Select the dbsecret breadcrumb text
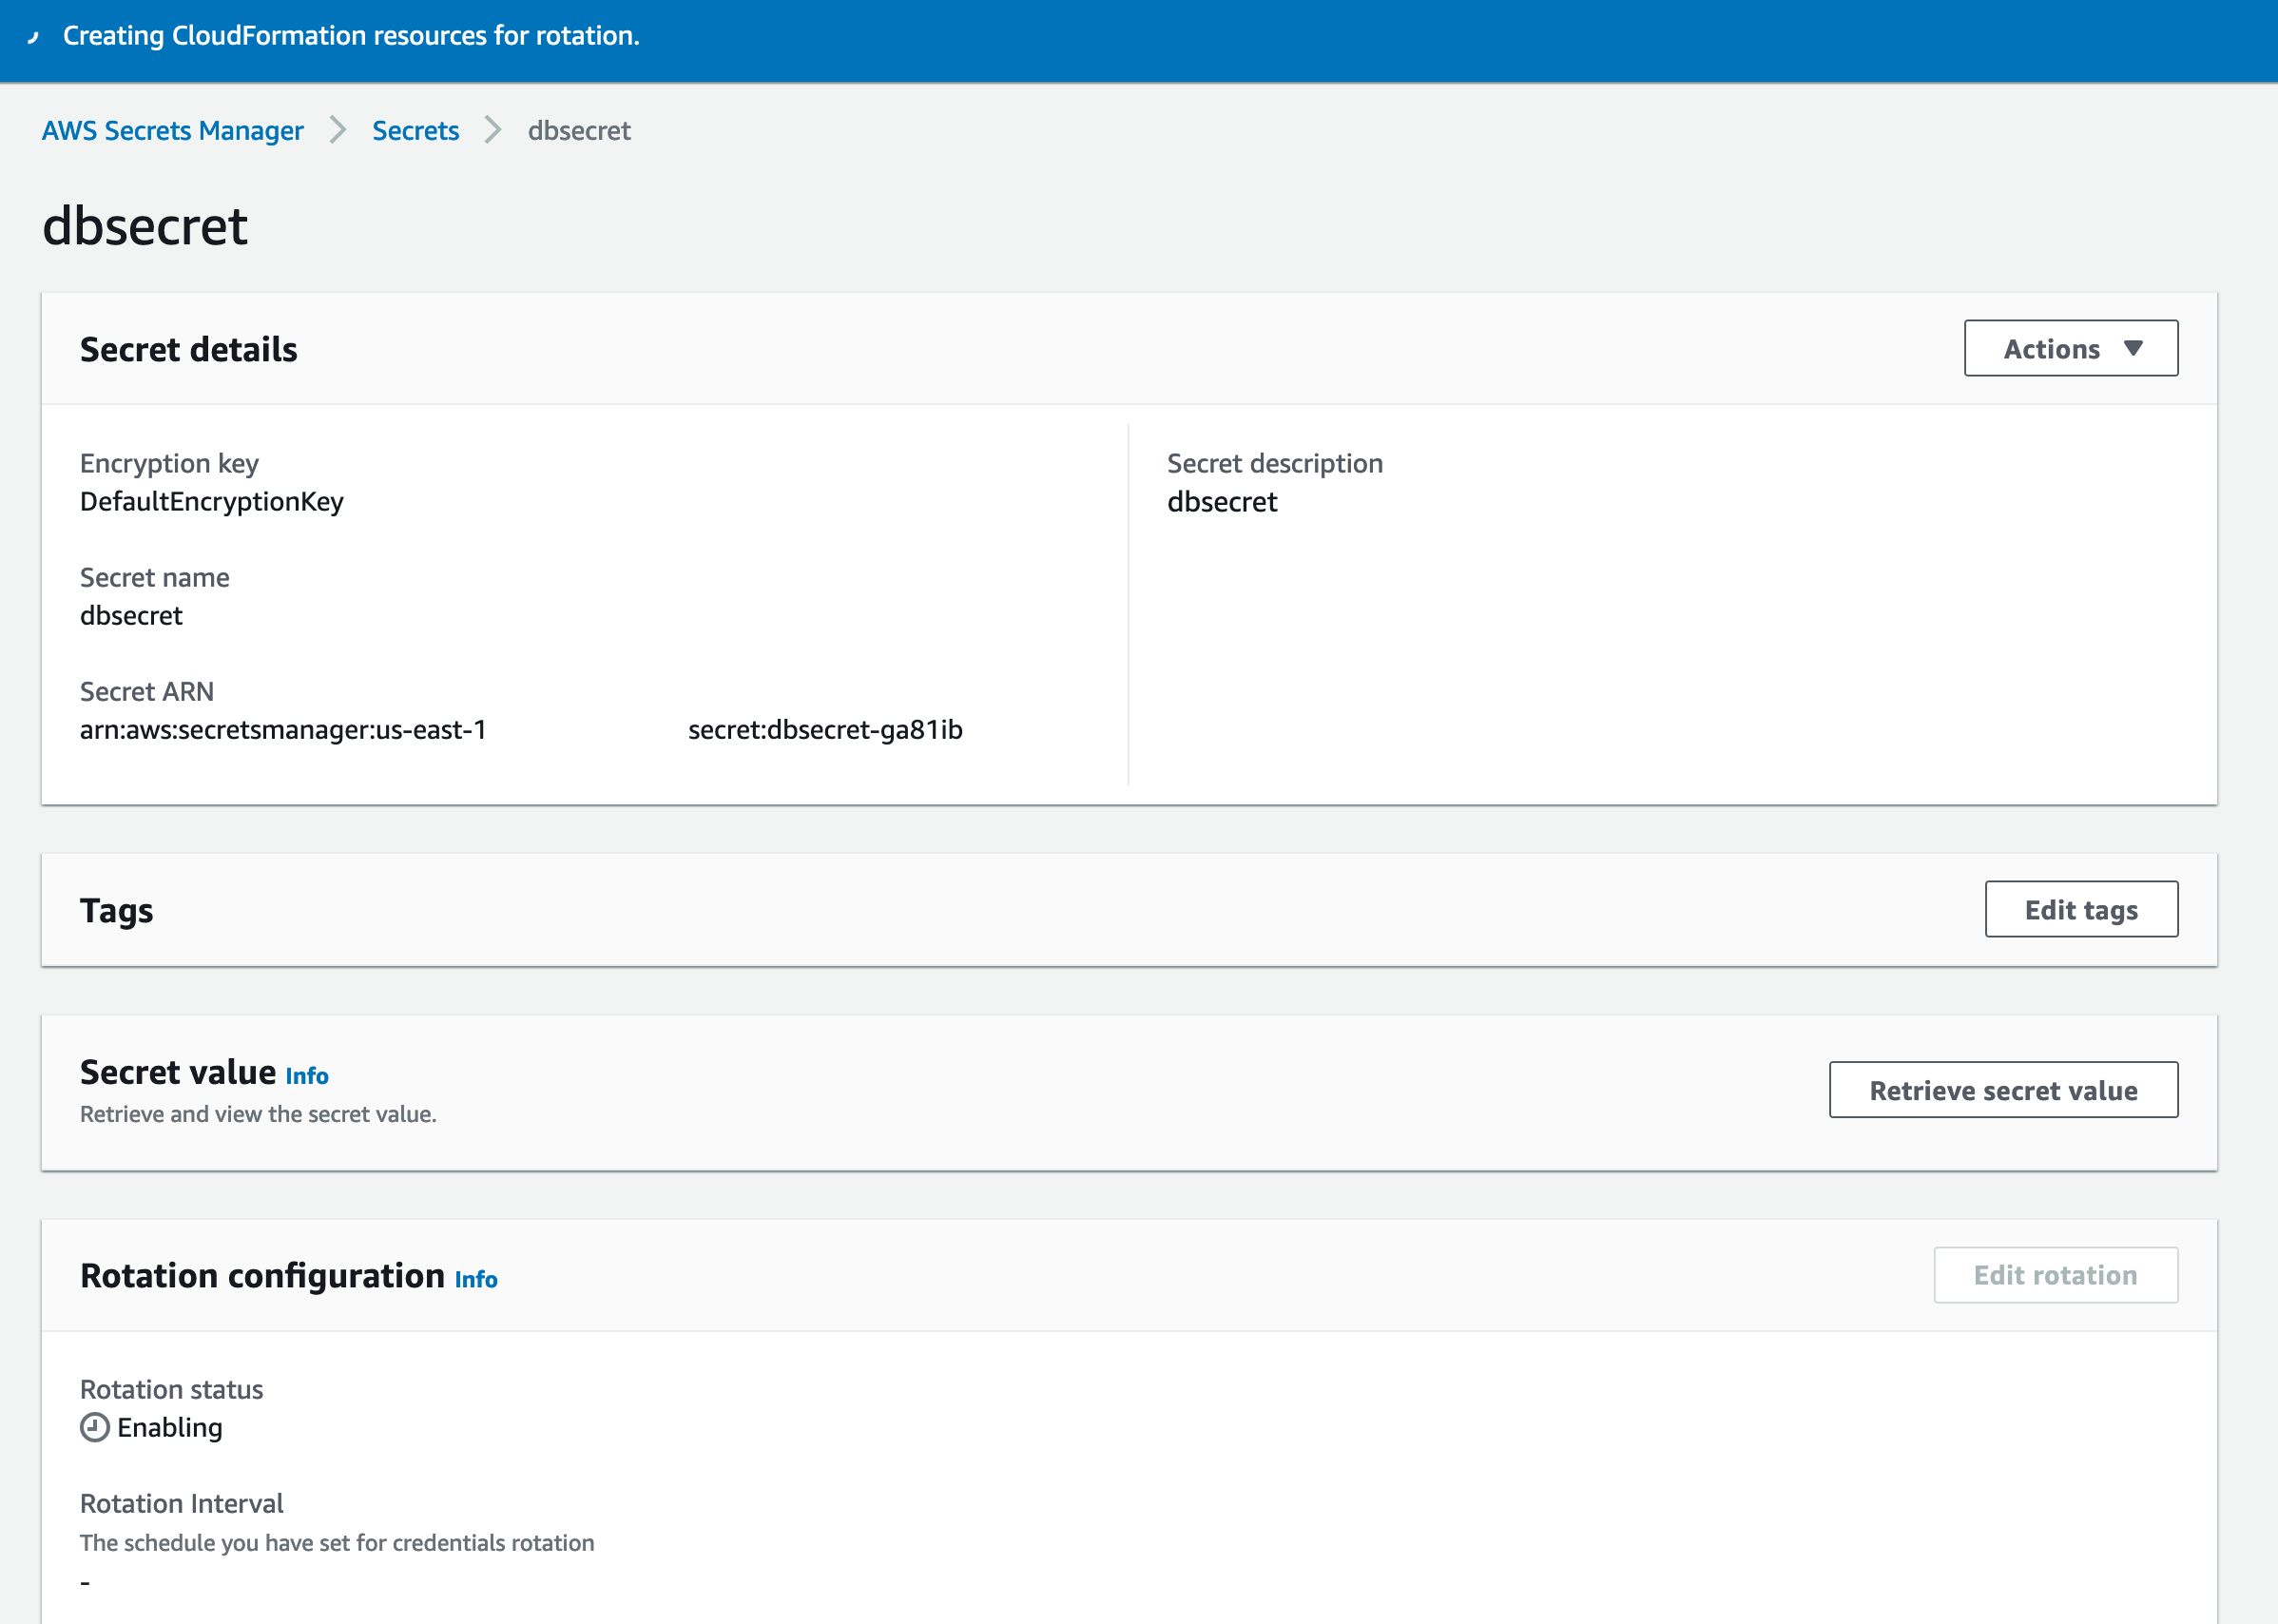Screen dimensions: 2278x1624 coord(579,130)
